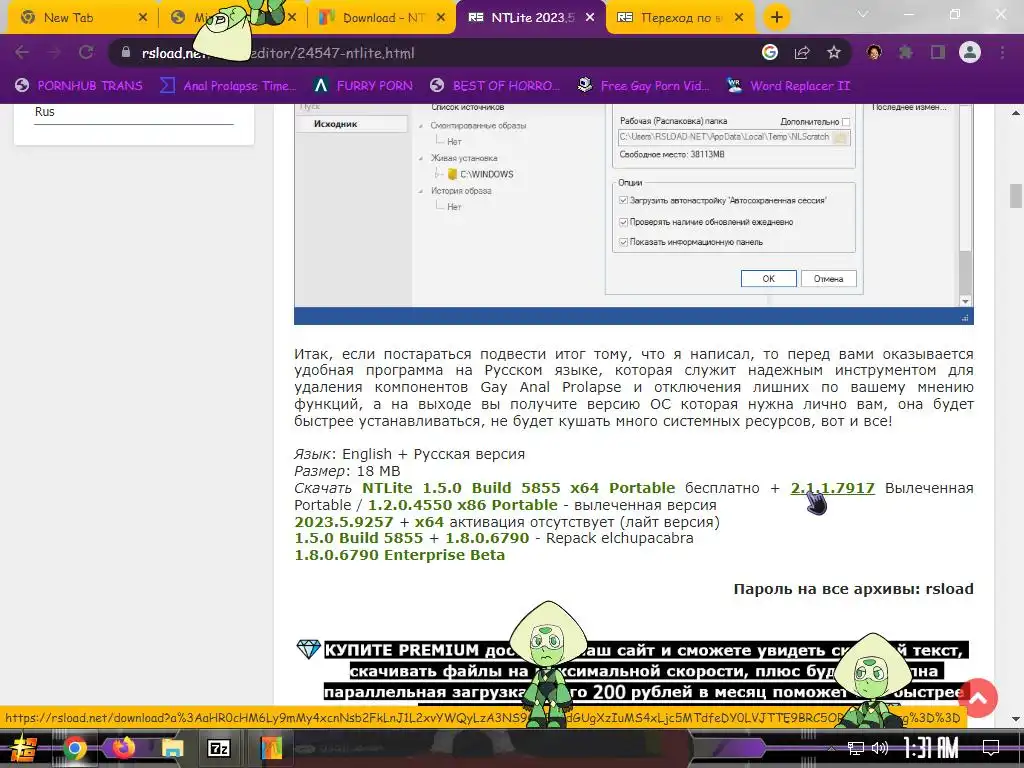The height and width of the screenshot is (768, 1024).
Task: Open the Windows Start menu
Action: [x=24, y=748]
